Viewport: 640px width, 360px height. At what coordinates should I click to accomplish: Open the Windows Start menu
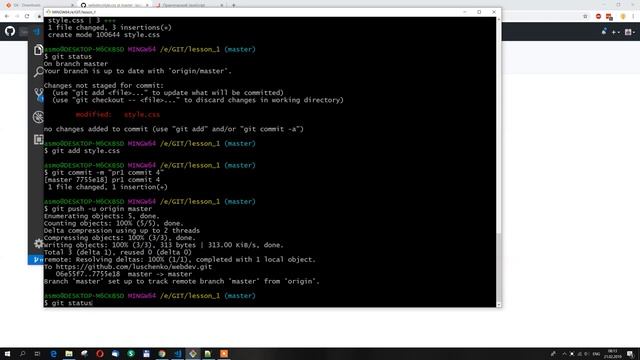(7, 354)
